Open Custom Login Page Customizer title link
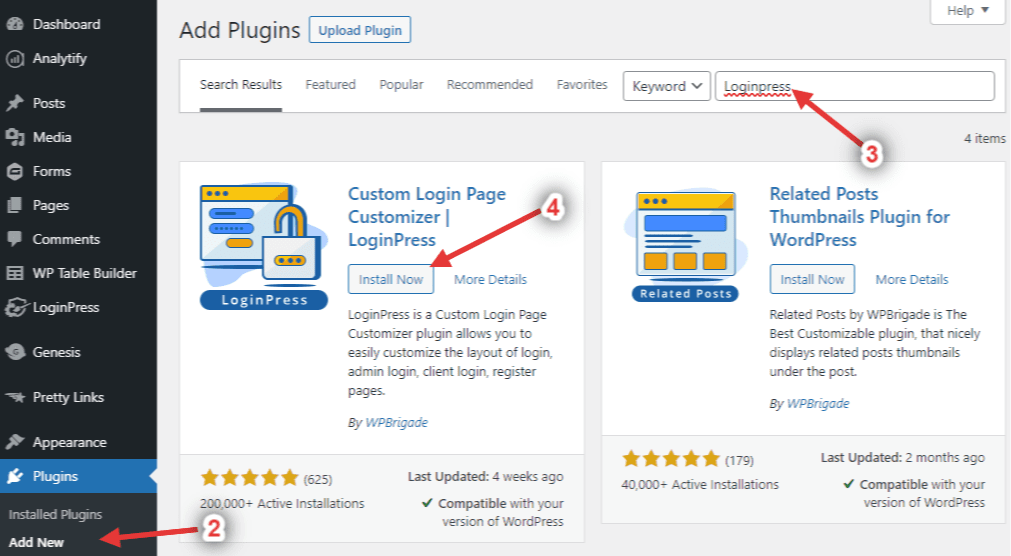This screenshot has height=556, width=1011. pyautogui.click(x=427, y=217)
